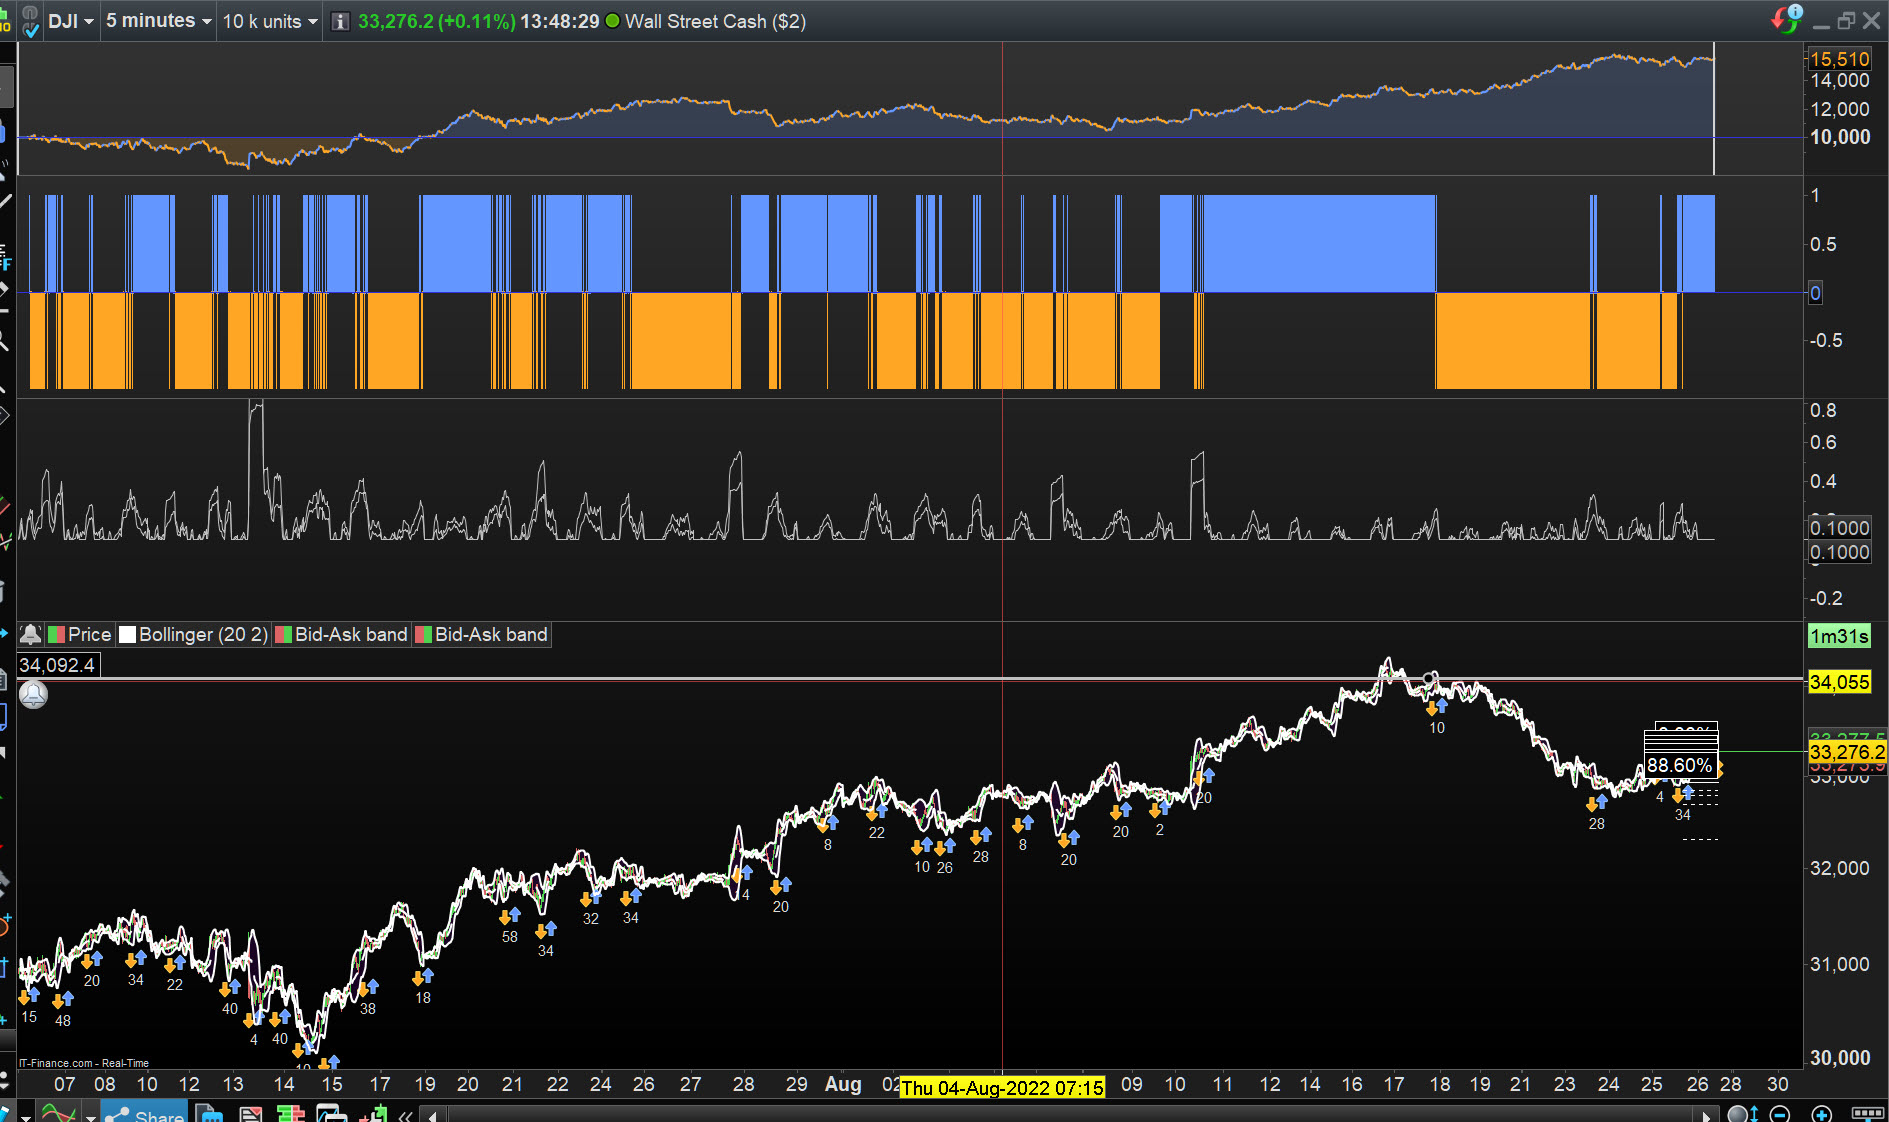Click the zoom out minus icon
This screenshot has width=1889, height=1122.
pos(1780,1114)
